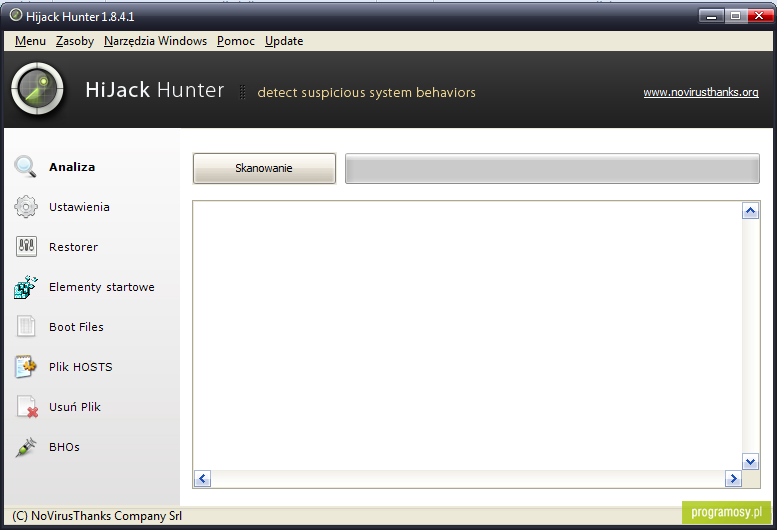The height and width of the screenshot is (530, 777).
Task: Open the Update menu
Action: 284,41
